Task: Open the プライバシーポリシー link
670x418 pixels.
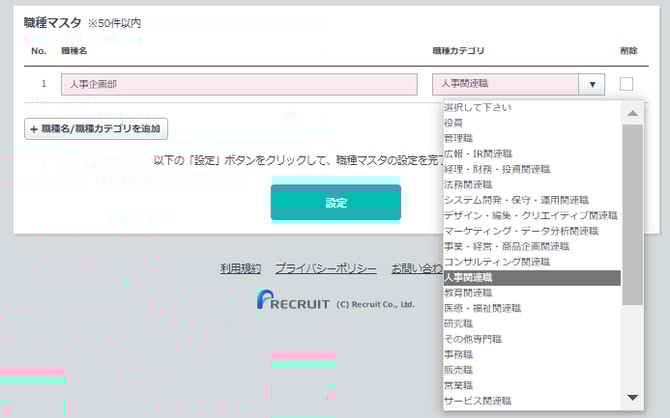Action: 326,268
